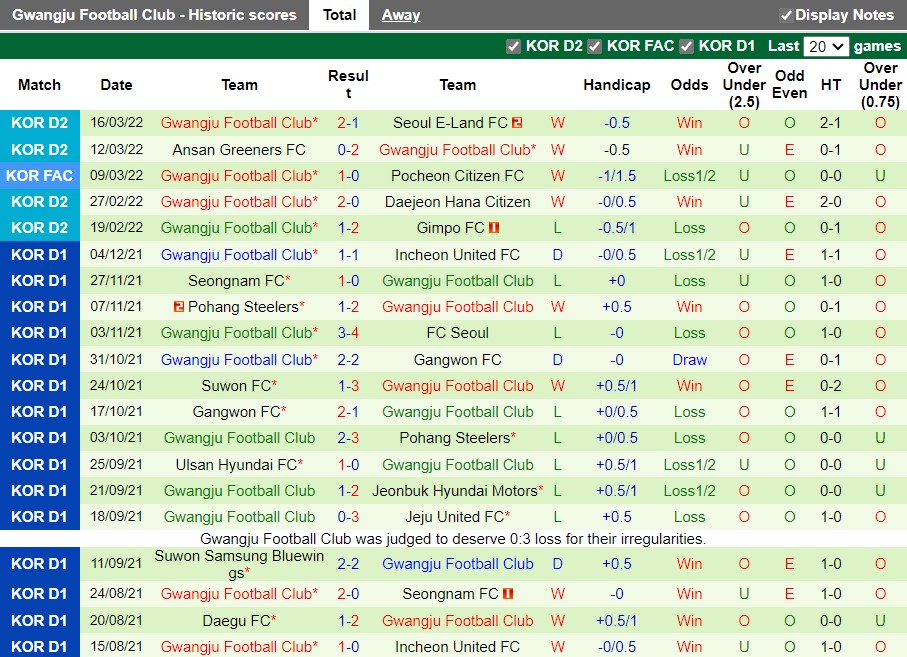The height and width of the screenshot is (657, 907).
Task: Click the KOR D1 badge on the 04/12/21 row
Action: tap(40, 254)
